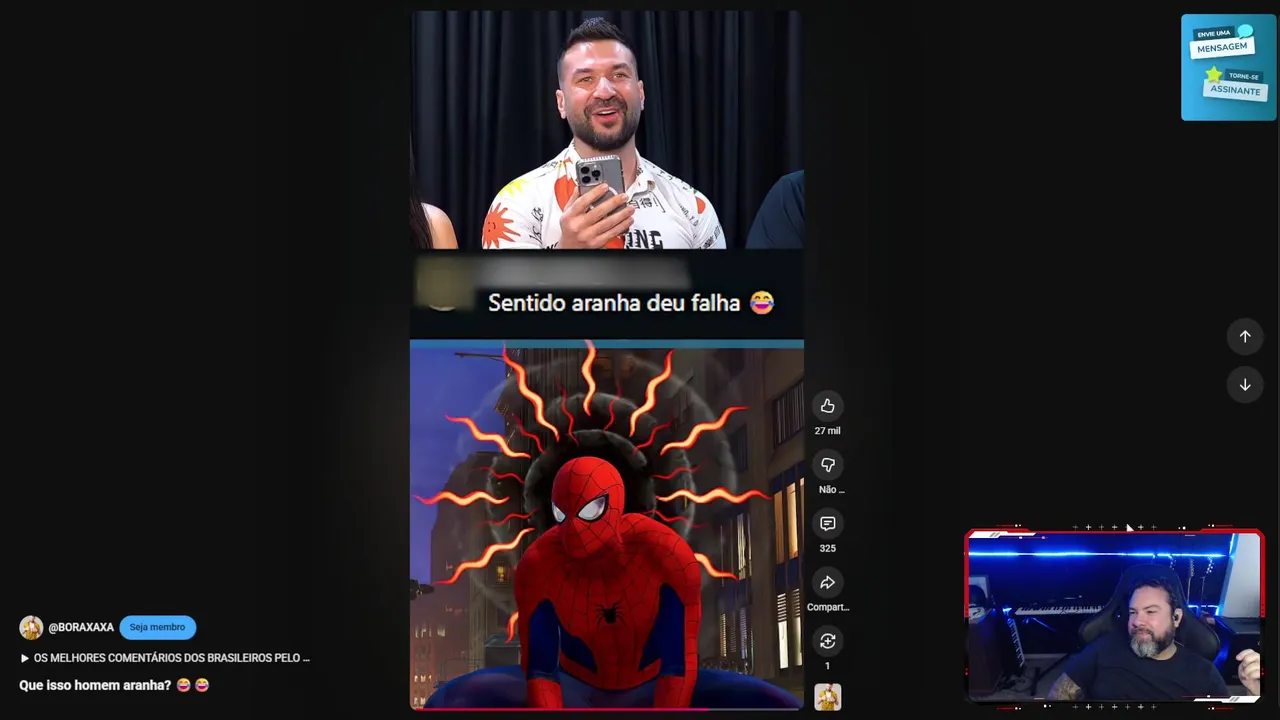
Task: Dislike the Short with thumbs down icon
Action: coord(827,465)
